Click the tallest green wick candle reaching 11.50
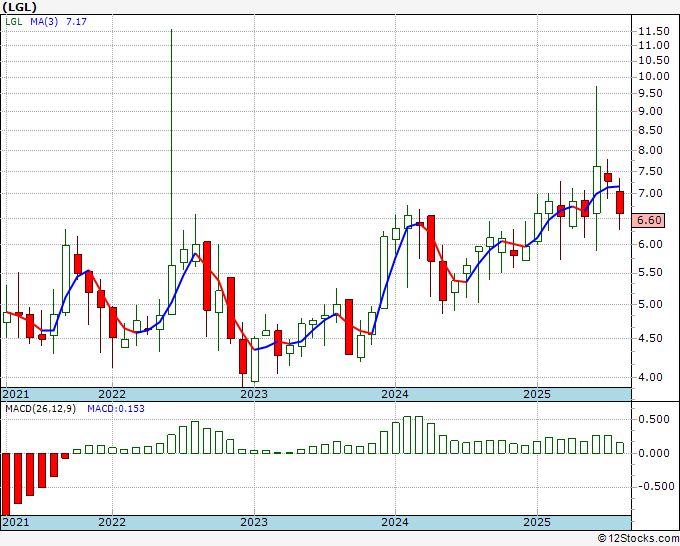Viewport: 680px width, 546px height. (172, 172)
